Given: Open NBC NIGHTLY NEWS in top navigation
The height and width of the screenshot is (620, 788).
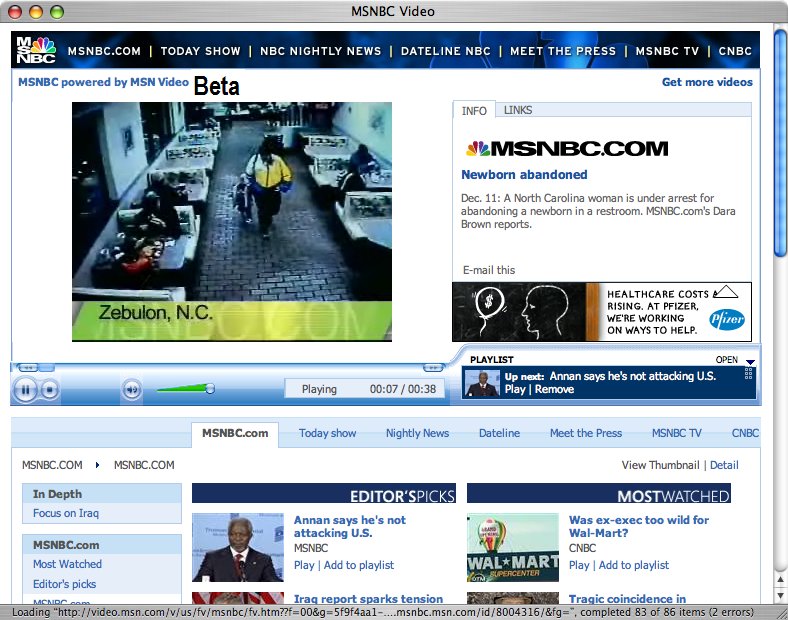Looking at the screenshot, I should click(x=321, y=51).
